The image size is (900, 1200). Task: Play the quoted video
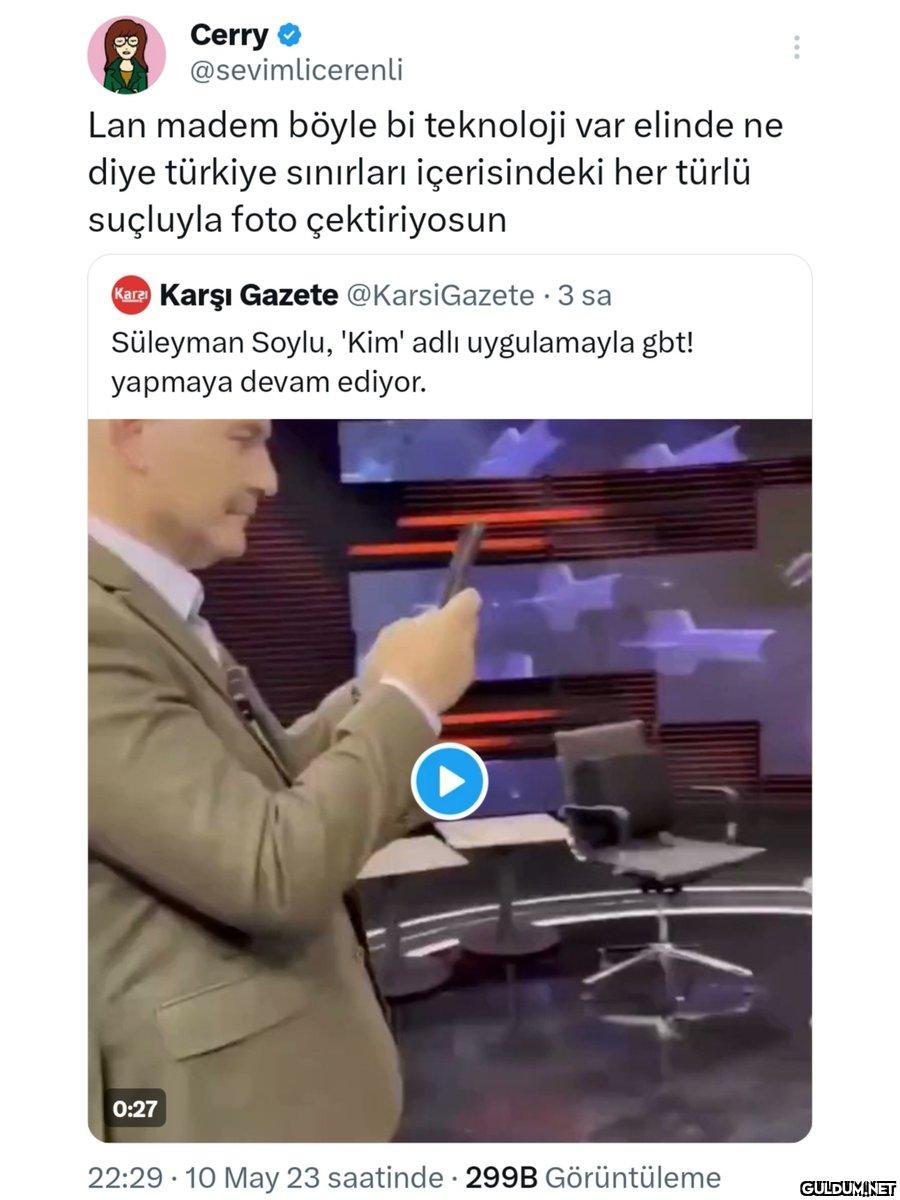tap(449, 781)
